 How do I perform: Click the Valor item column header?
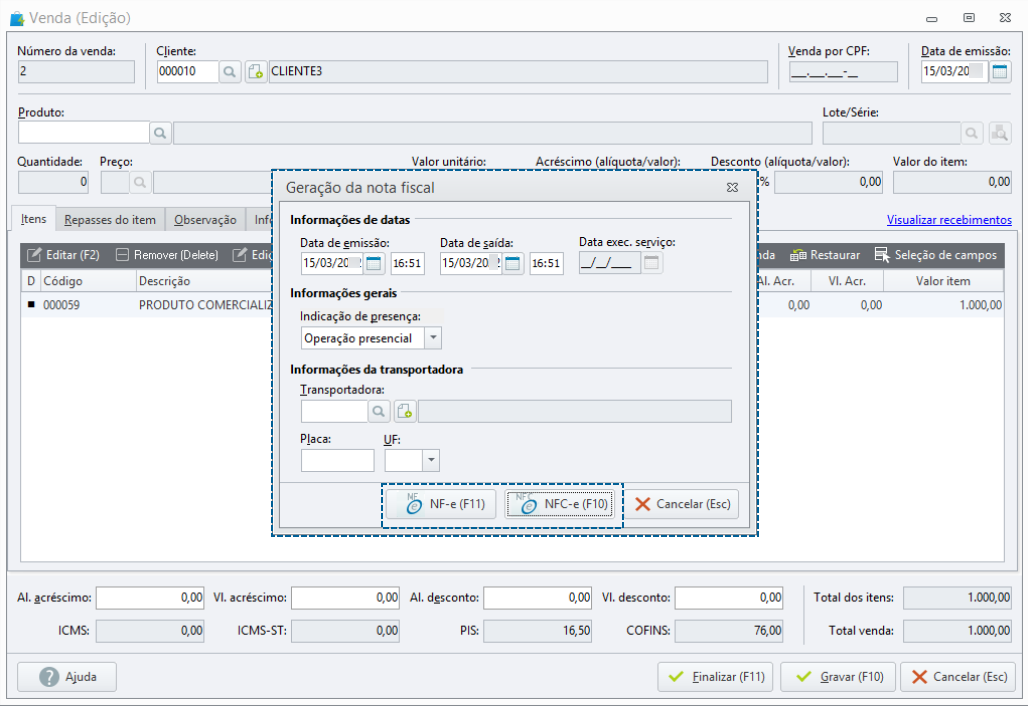coord(943,281)
